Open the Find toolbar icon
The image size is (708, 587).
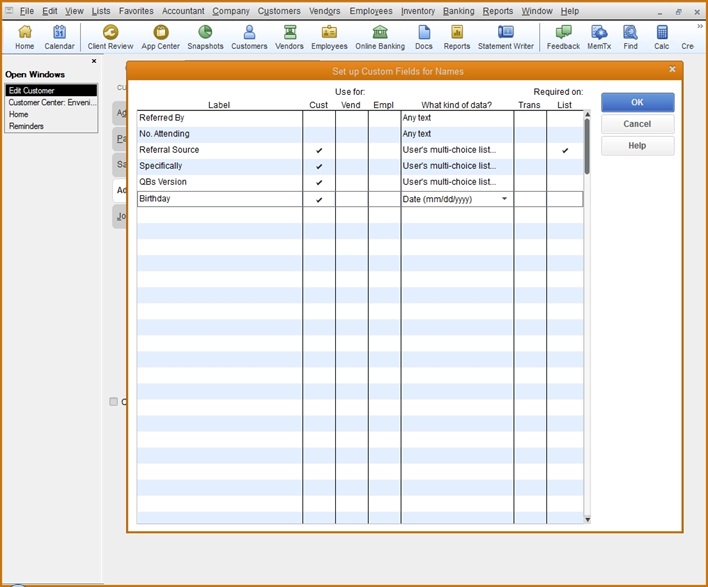[x=630, y=37]
